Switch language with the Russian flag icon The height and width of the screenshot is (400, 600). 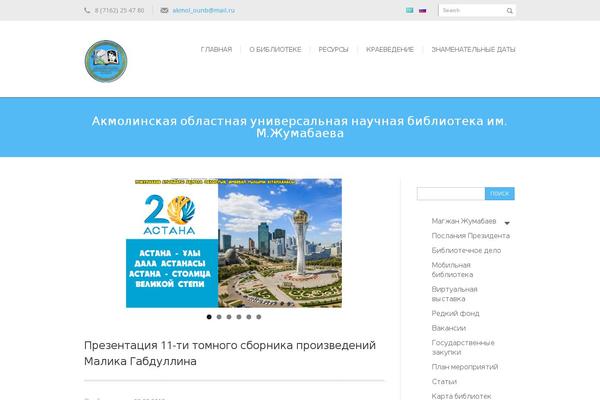[422, 10]
